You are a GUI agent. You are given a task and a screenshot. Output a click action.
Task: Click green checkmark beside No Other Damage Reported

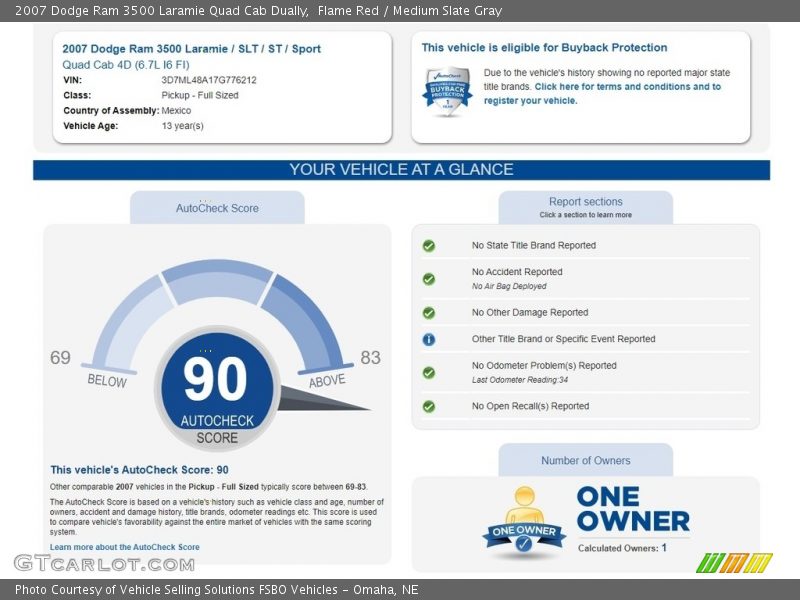point(429,313)
